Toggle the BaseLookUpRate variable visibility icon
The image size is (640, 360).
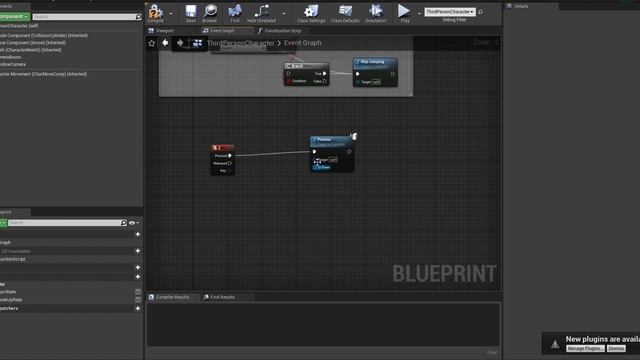[x=138, y=299]
